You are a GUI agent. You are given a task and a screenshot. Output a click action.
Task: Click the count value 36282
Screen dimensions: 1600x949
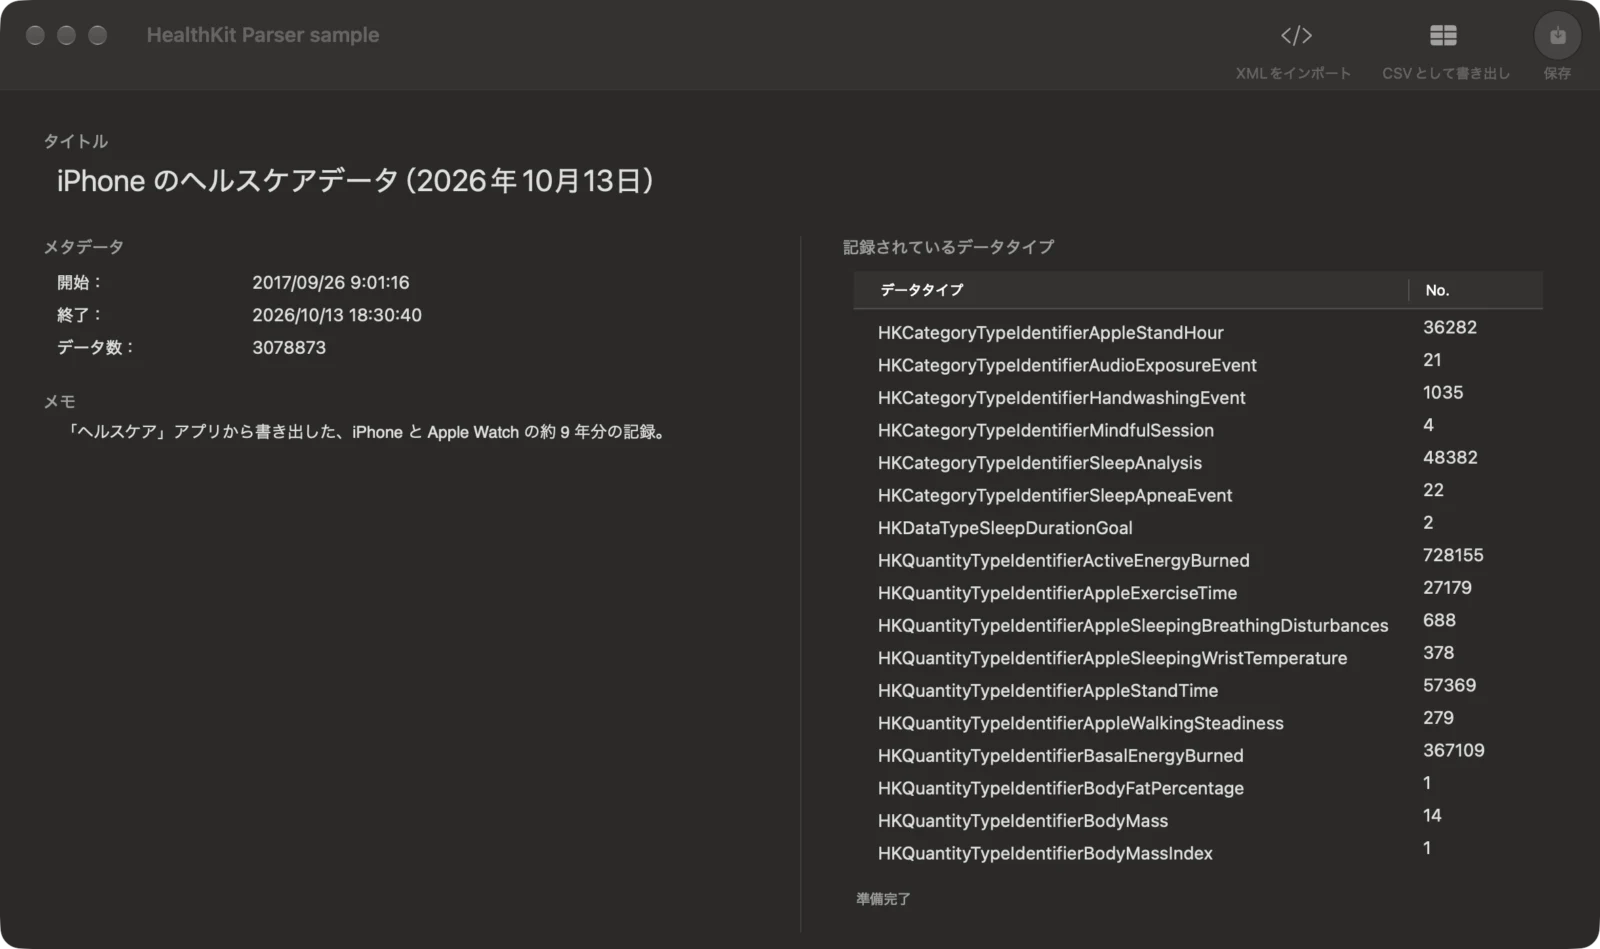coord(1450,327)
